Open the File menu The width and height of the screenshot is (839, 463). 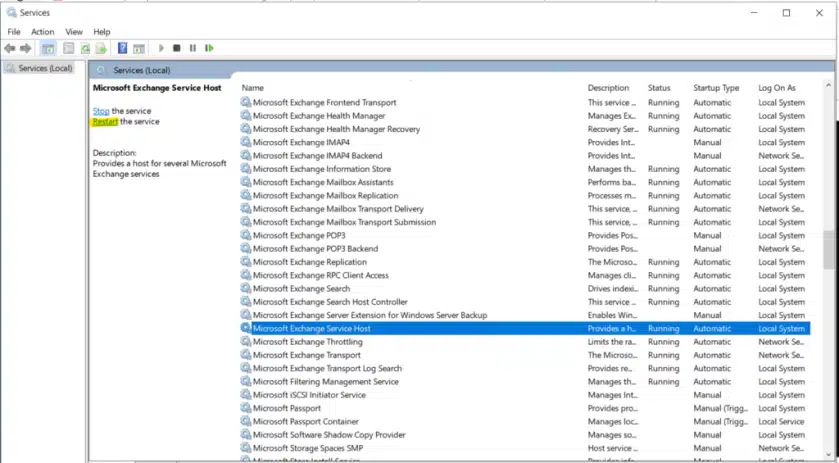point(14,32)
